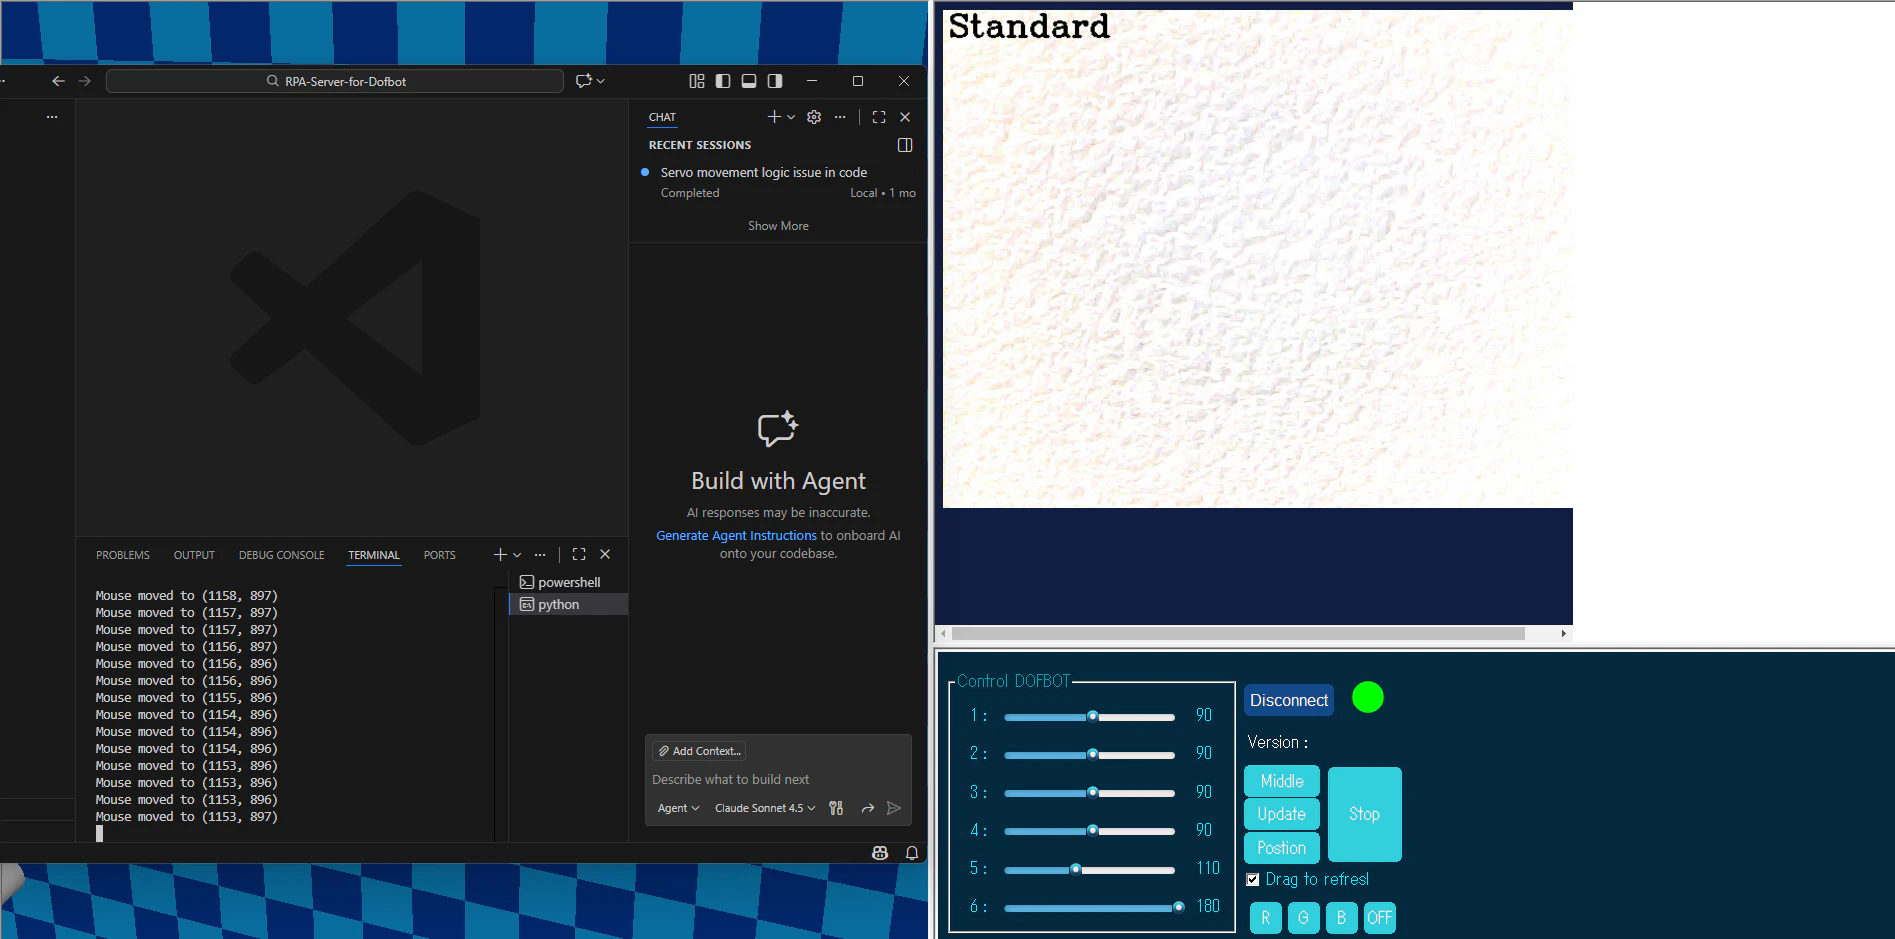Screen dimensions: 1895x939
Task: Click the send message arrow icon
Action: 894,808
